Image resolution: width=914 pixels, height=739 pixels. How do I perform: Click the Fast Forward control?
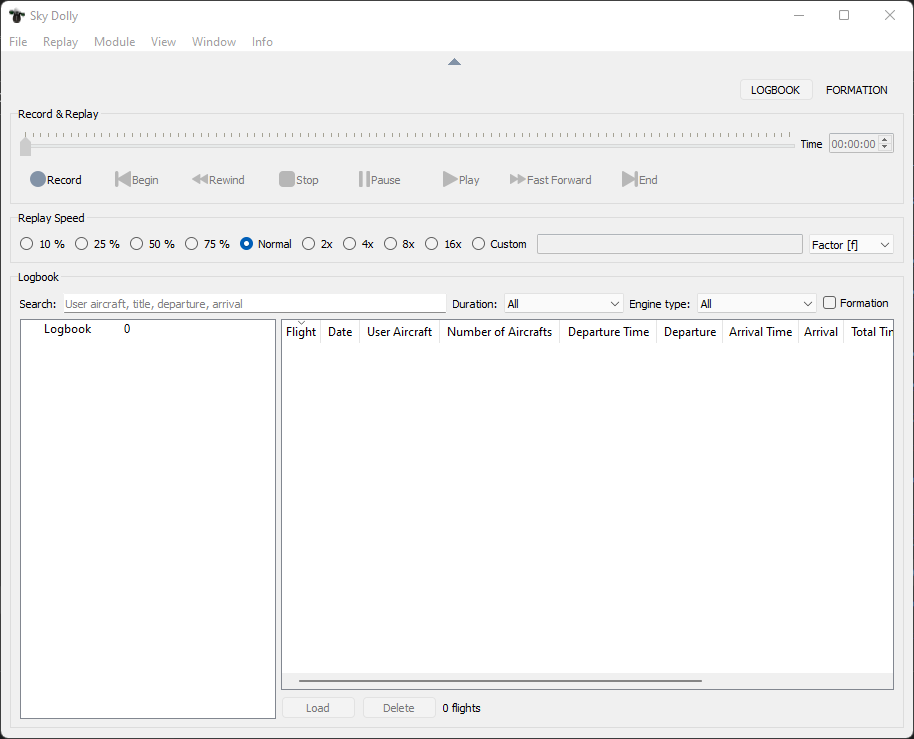point(550,180)
